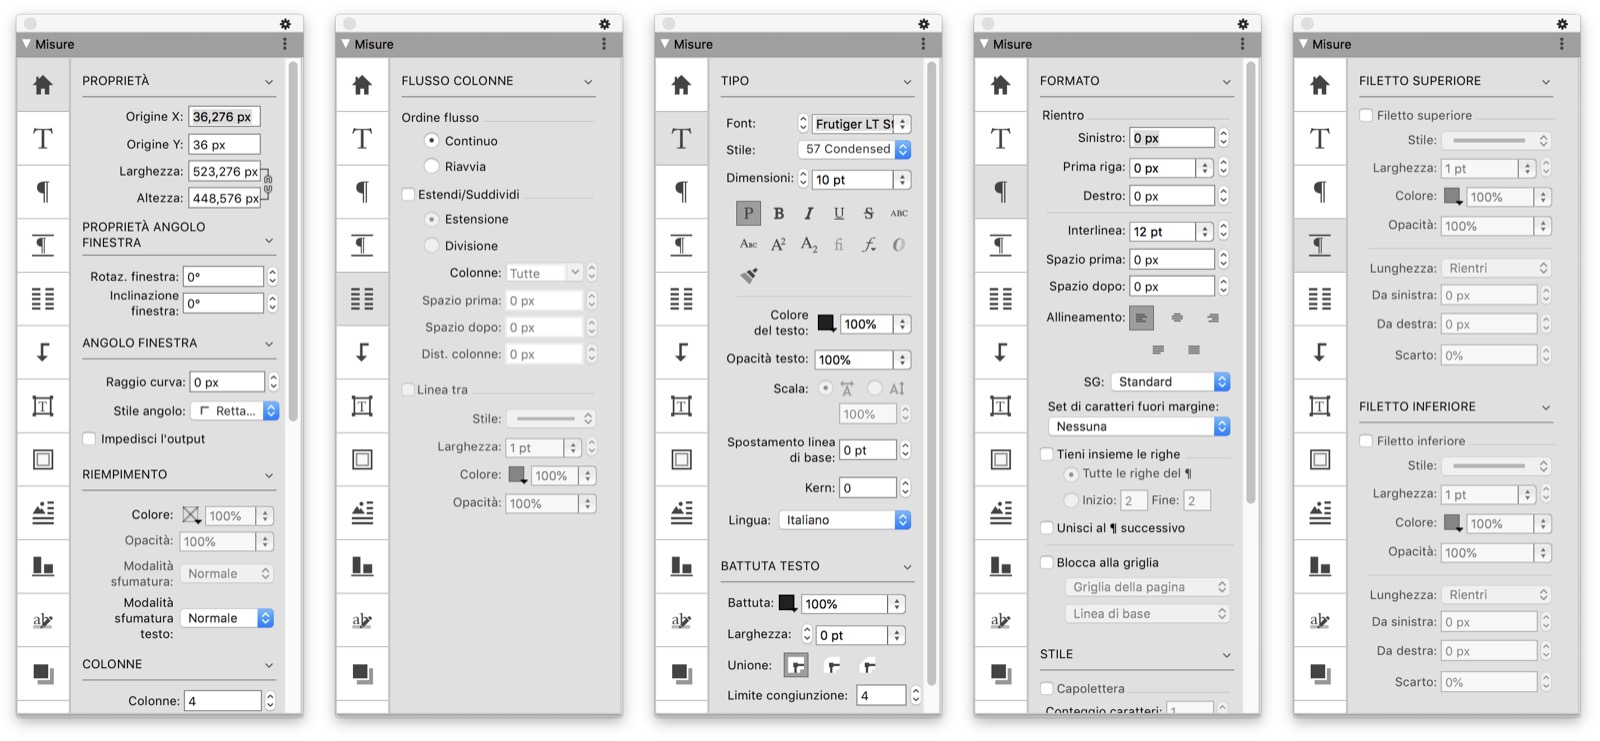The image size is (1600, 741).
Task: Open the Lingua Italiano dropdown
Action: [845, 520]
